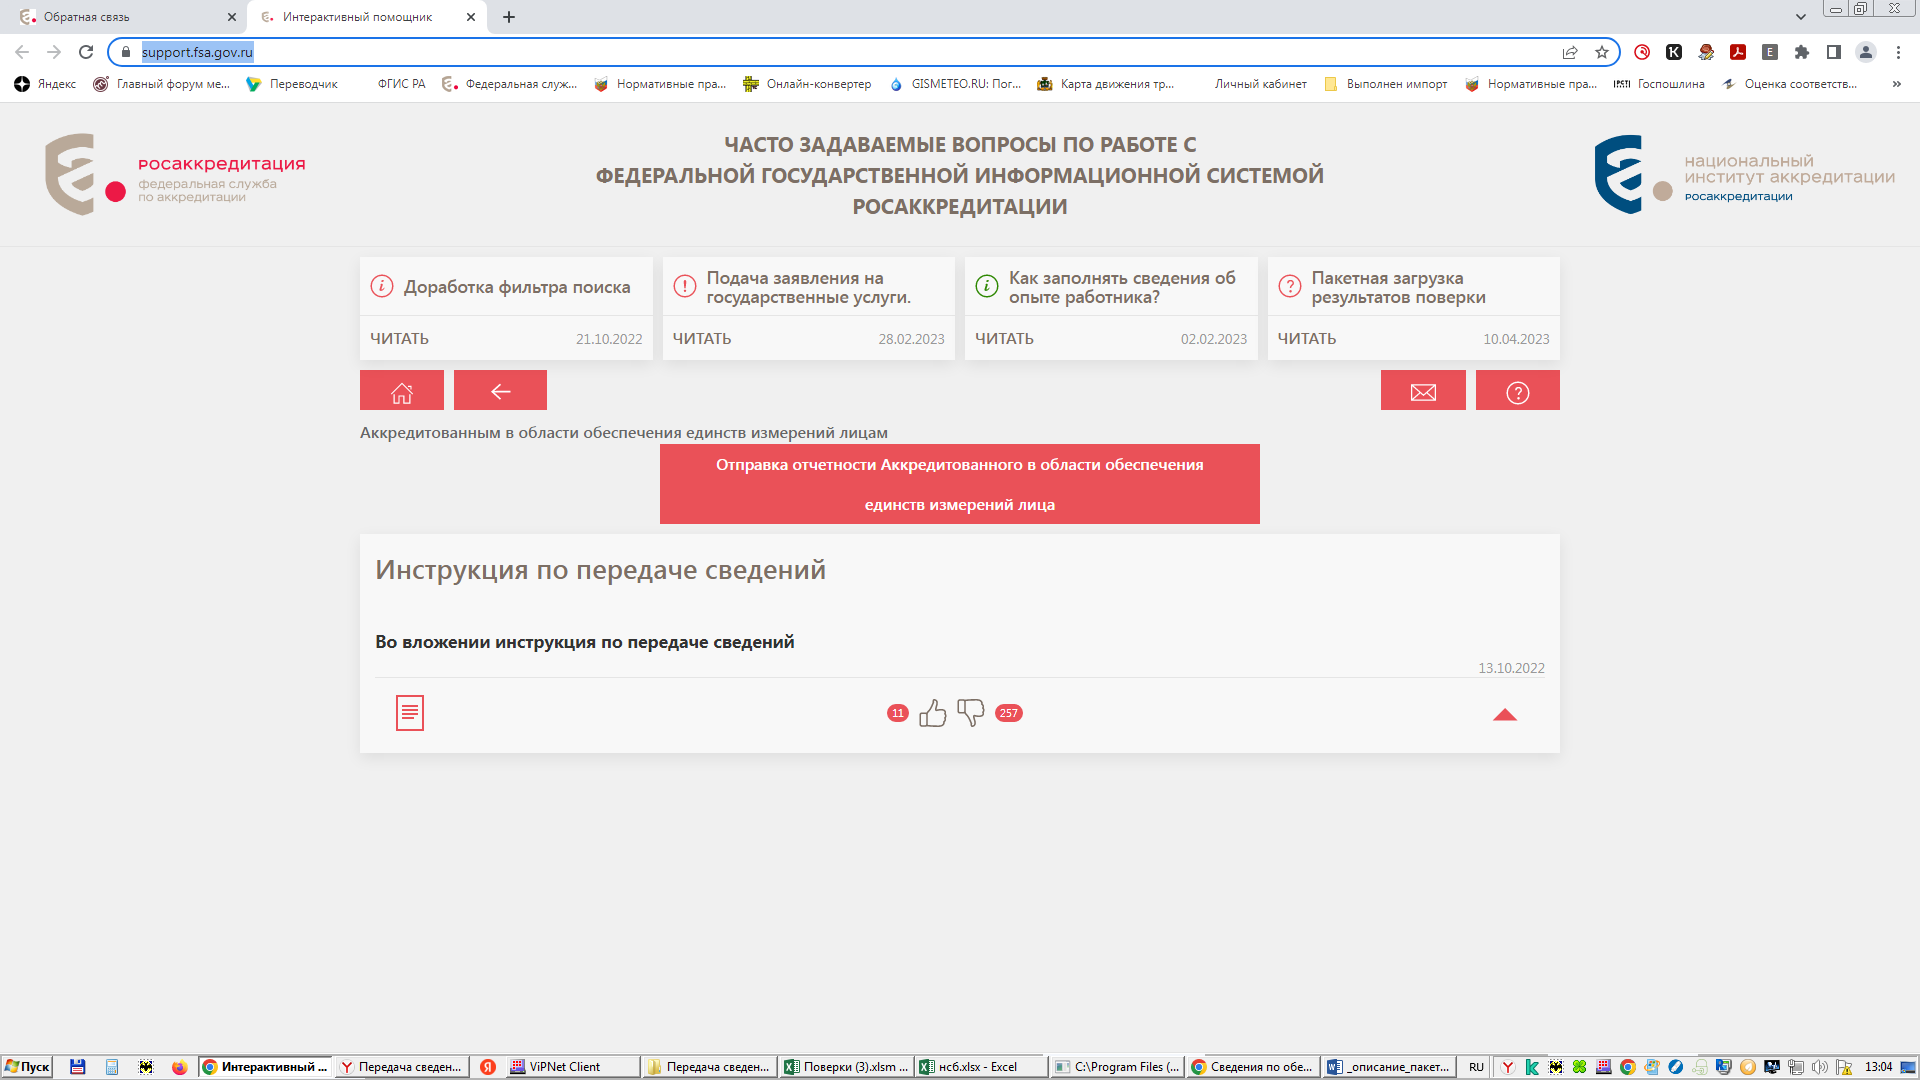Give a thumbs up to the instruction
Image resolution: width=1920 pixels, height=1080 pixels.
click(932, 713)
